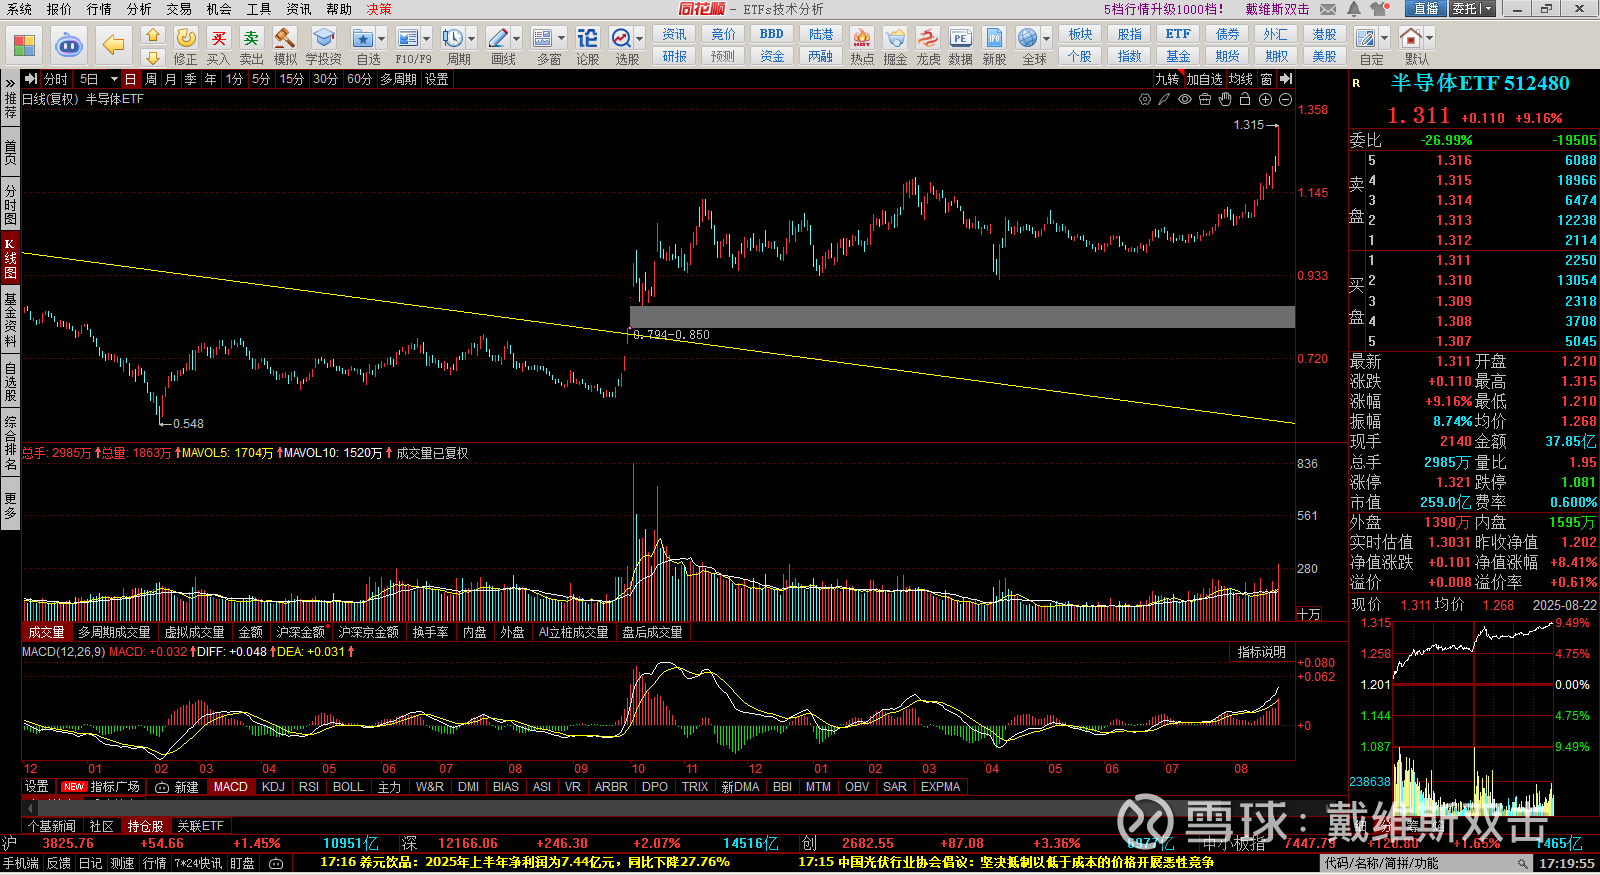Click the 资讯 news button
The height and width of the screenshot is (875, 1600).
tap(674, 34)
